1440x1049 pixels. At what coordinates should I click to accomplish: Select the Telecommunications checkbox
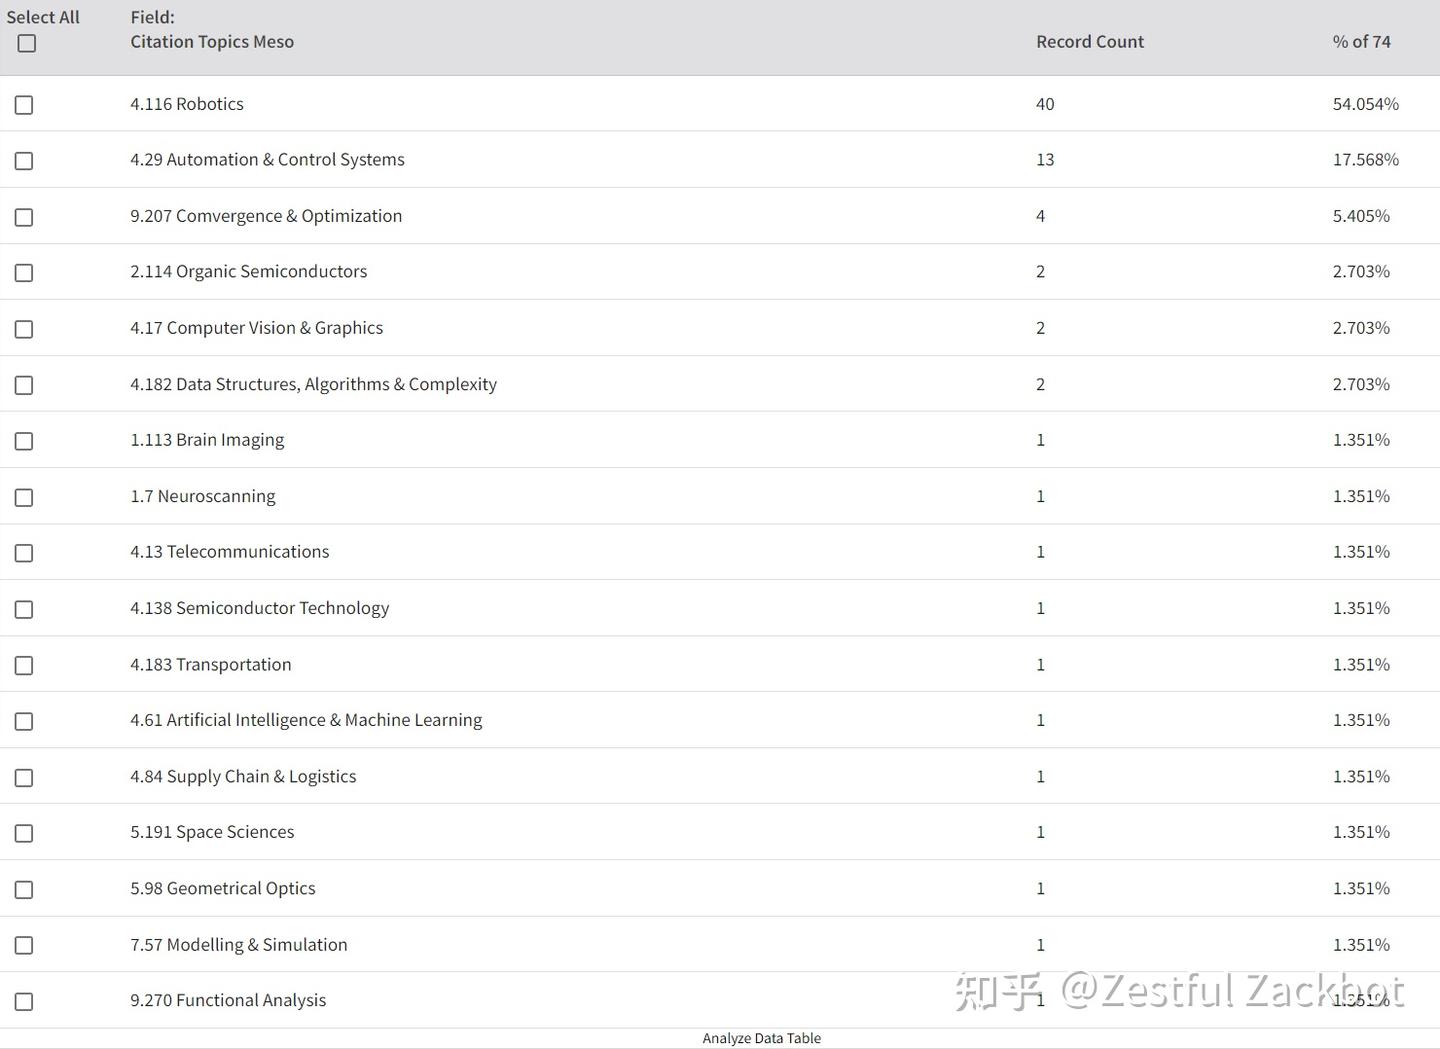24,553
